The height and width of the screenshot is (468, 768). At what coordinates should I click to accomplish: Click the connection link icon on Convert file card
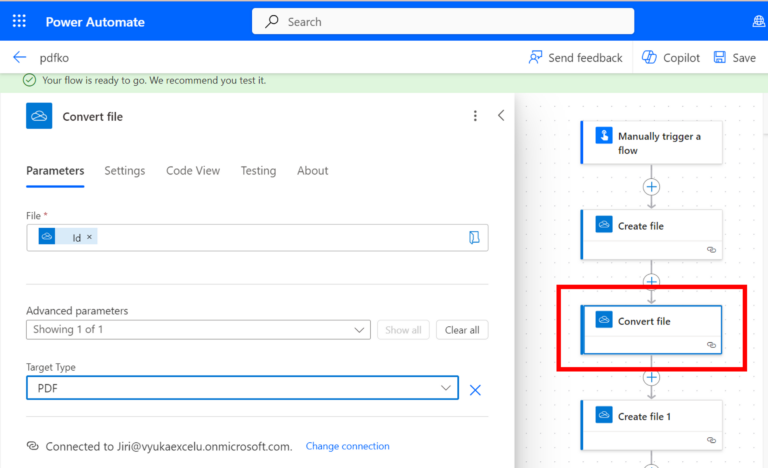712,345
